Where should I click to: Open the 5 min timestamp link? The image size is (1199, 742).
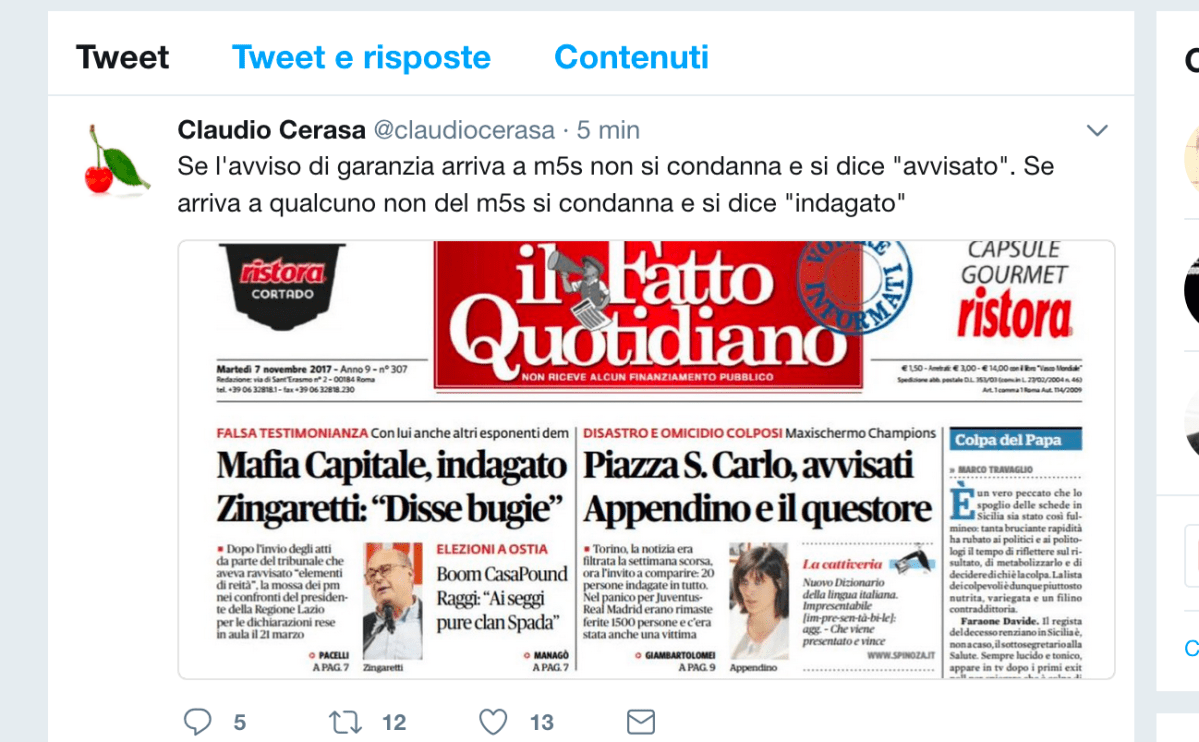pyautogui.click(x=608, y=130)
